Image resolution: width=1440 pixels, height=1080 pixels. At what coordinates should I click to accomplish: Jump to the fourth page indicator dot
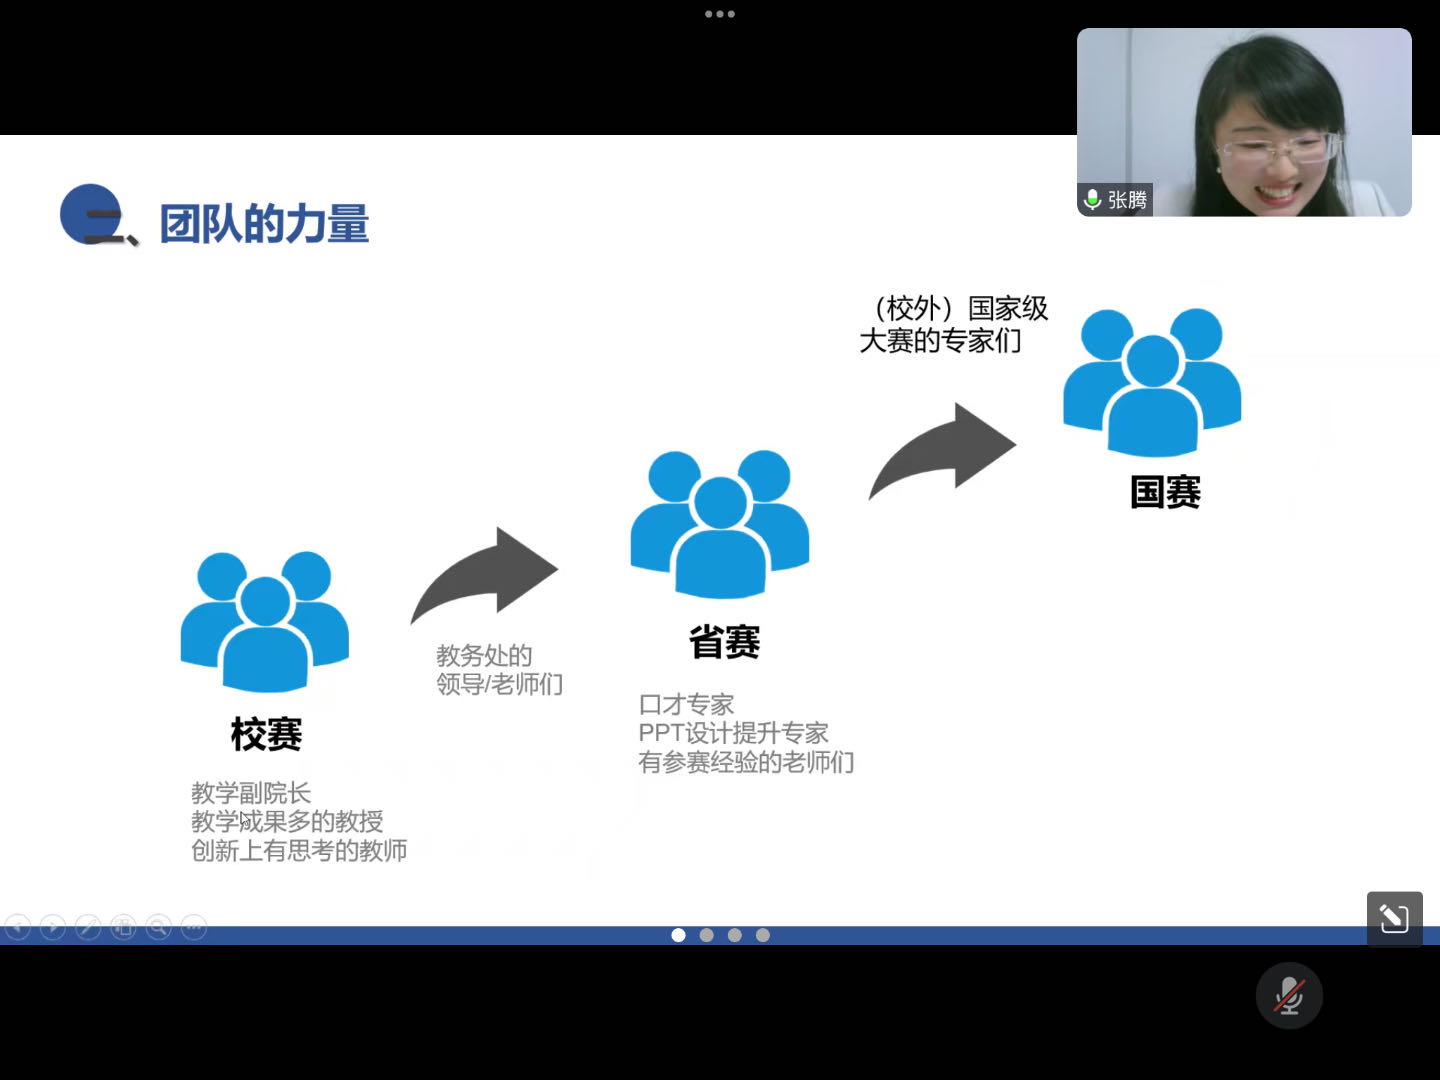(x=763, y=935)
